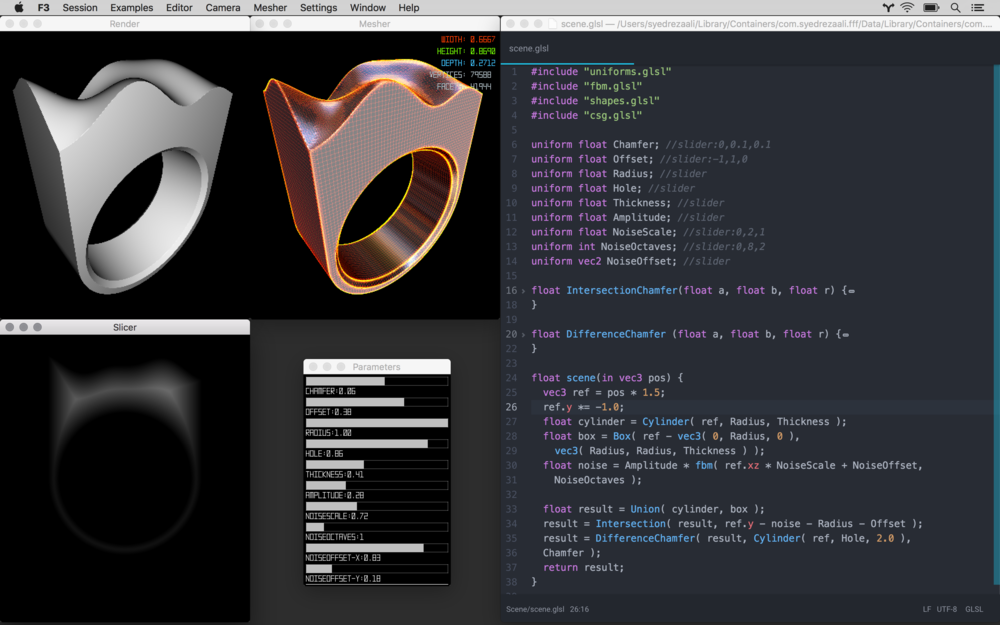Click the Scene/scene.glsl path in status bar
1000x625 pixels.
535,609
